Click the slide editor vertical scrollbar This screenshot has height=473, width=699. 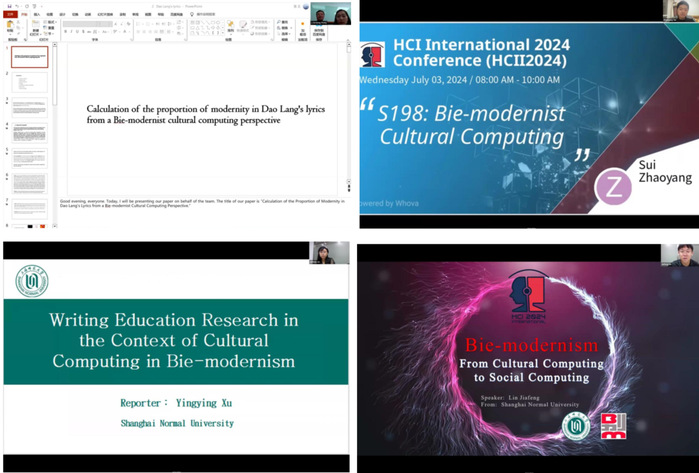click(x=349, y=110)
